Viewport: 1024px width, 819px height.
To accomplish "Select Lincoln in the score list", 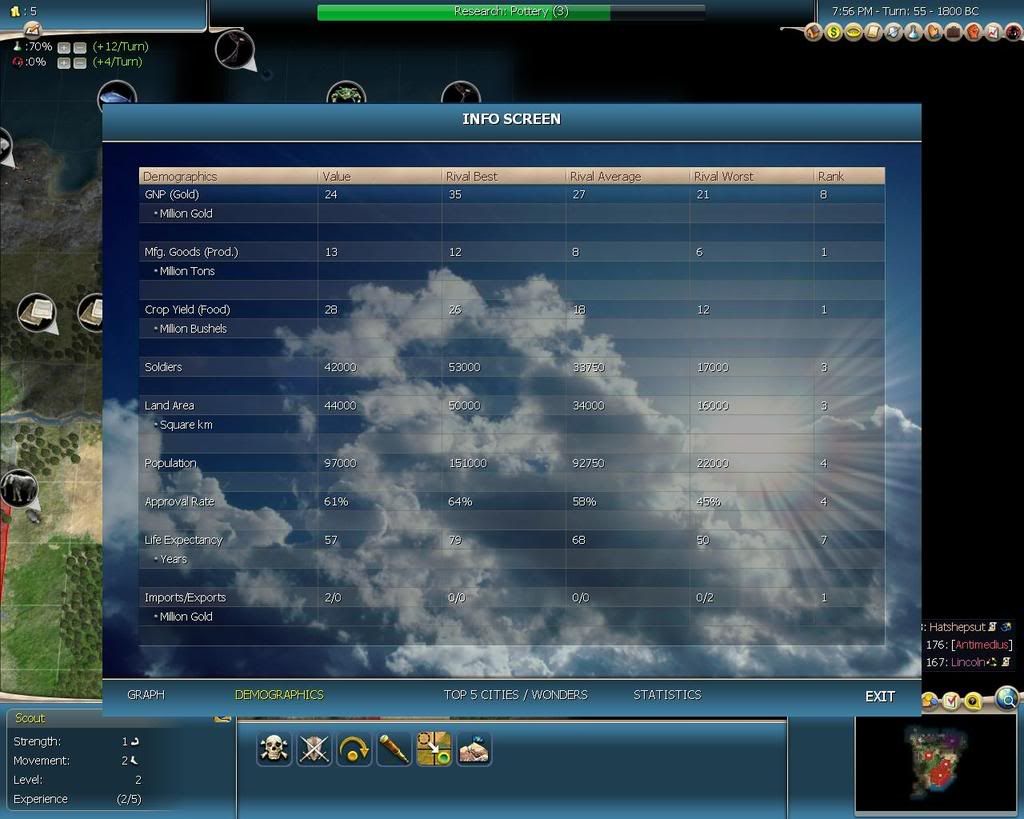I will pyautogui.click(x=967, y=662).
